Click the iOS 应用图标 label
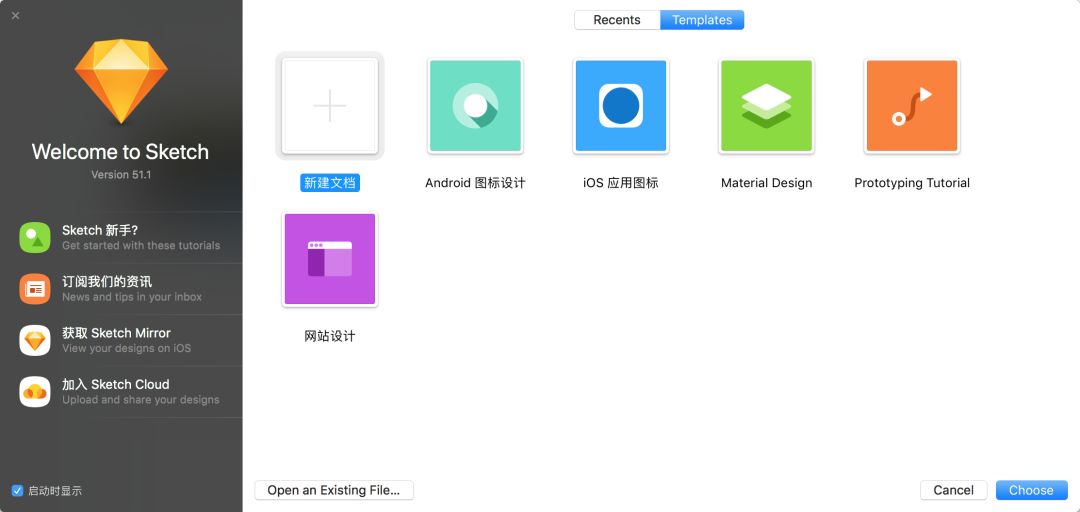 621,183
